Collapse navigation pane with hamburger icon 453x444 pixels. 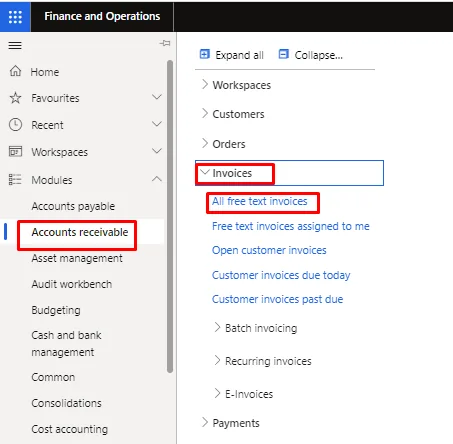(x=15, y=45)
